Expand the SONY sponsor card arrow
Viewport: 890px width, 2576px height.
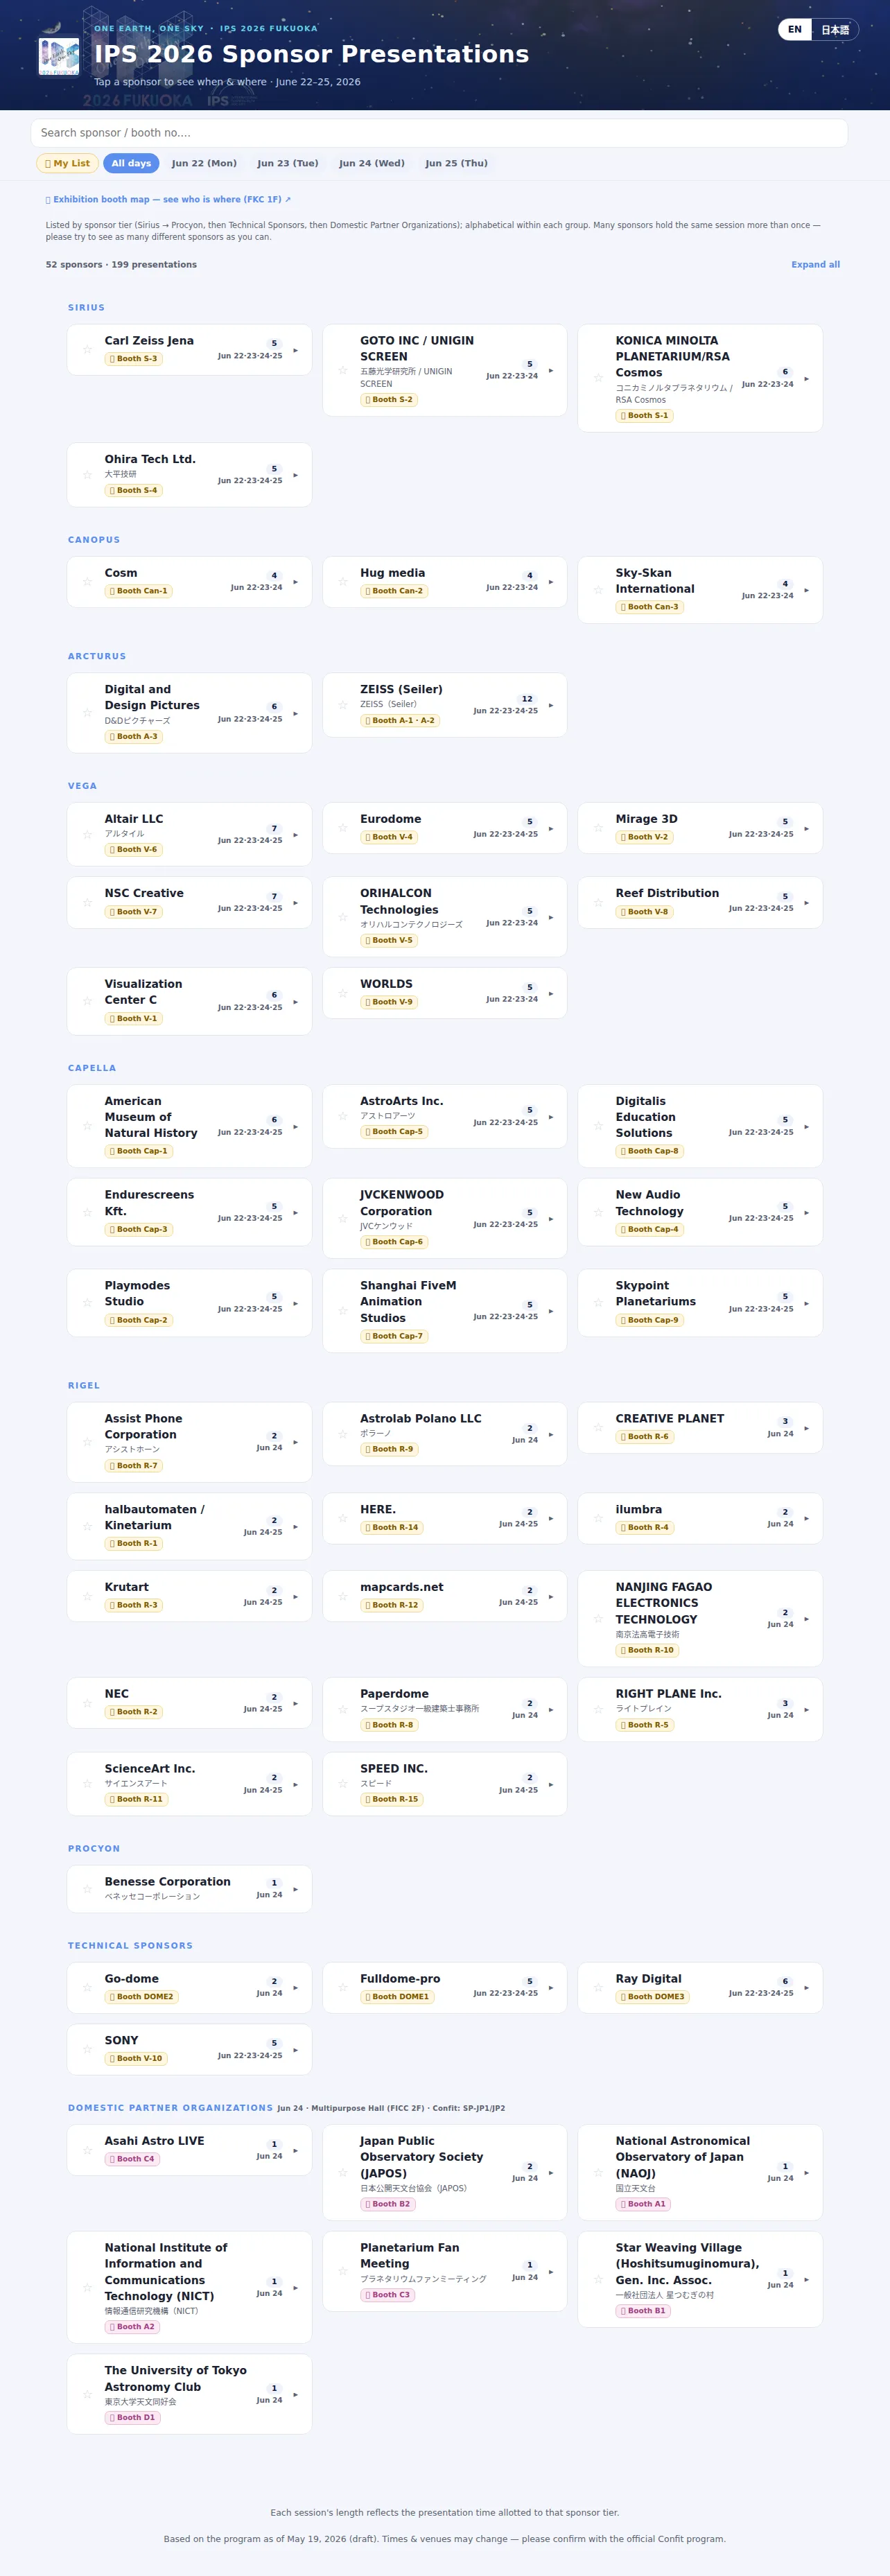tap(295, 2049)
